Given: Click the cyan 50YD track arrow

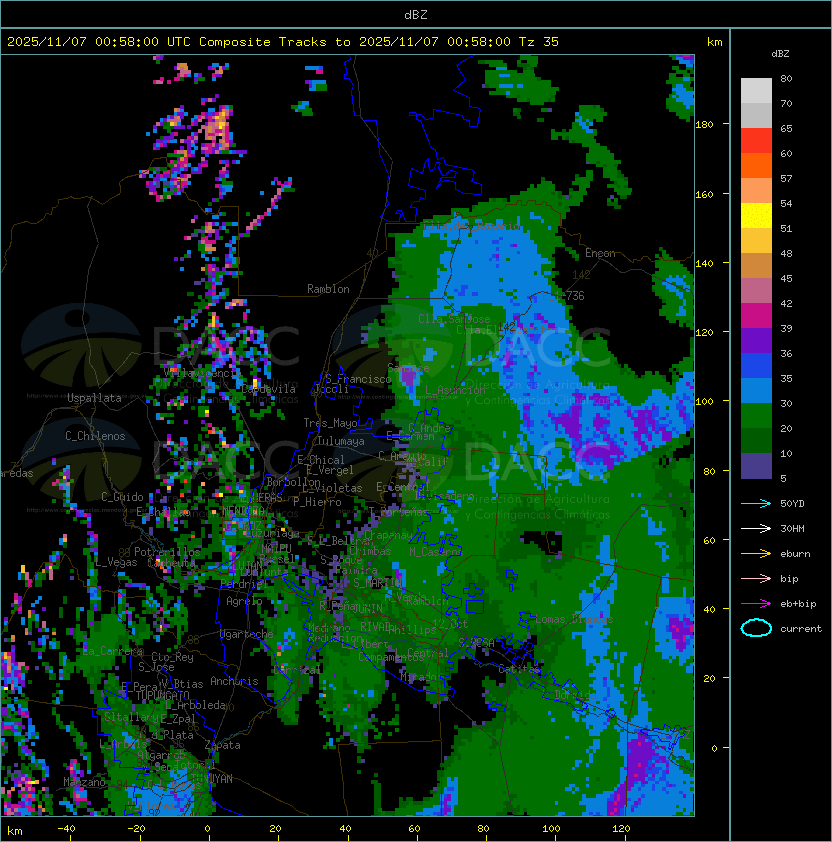Looking at the screenshot, I should pyautogui.click(x=756, y=504).
